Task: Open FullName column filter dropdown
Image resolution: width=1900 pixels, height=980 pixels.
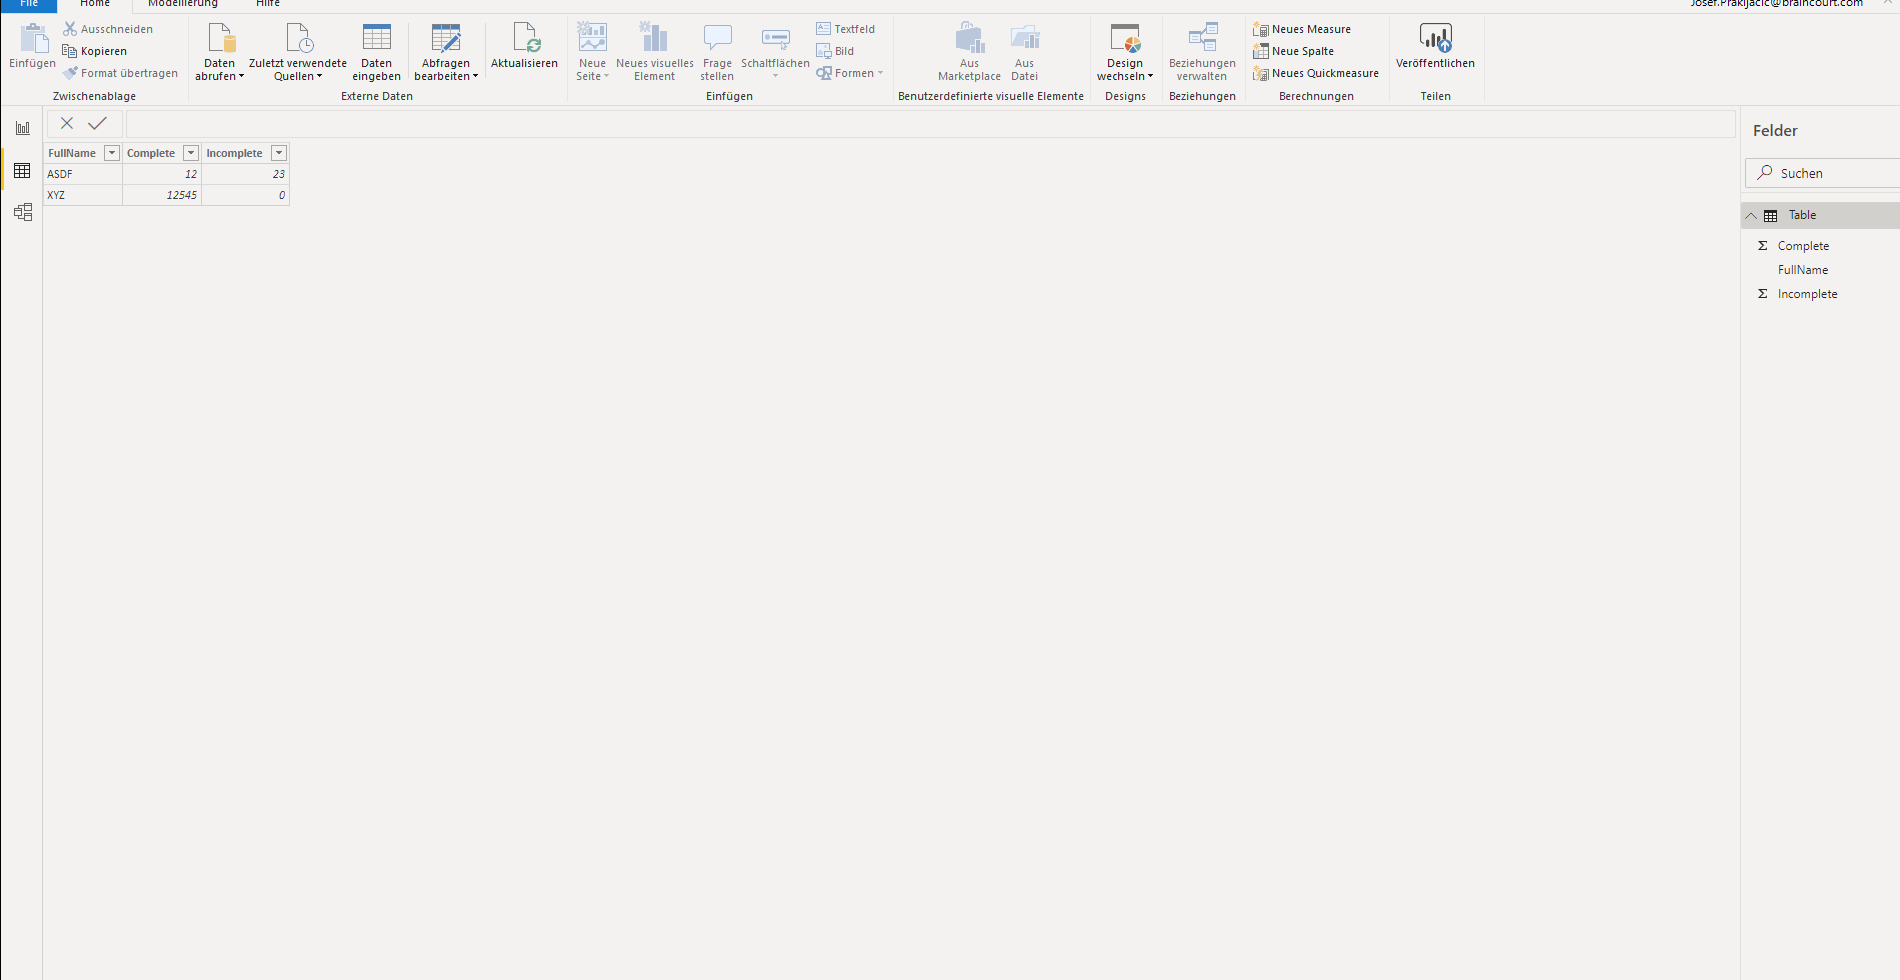Action: (112, 153)
